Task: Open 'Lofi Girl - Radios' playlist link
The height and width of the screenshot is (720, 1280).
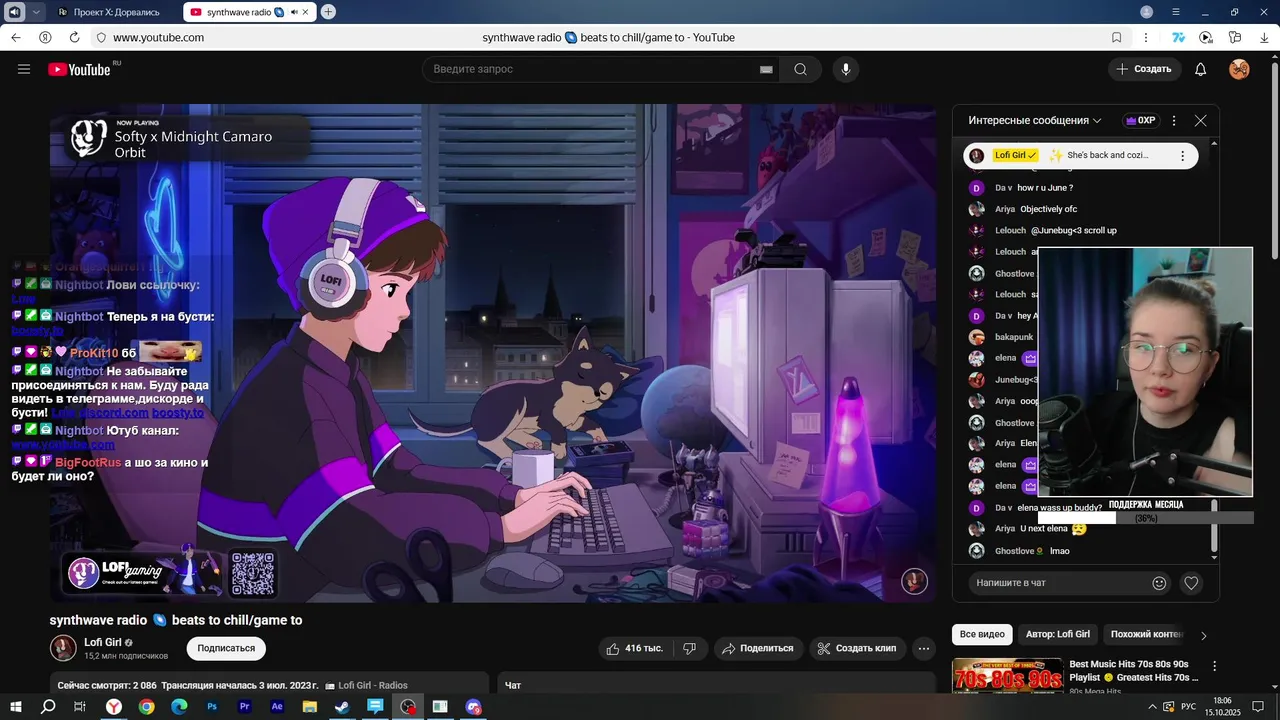Action: click(372, 685)
